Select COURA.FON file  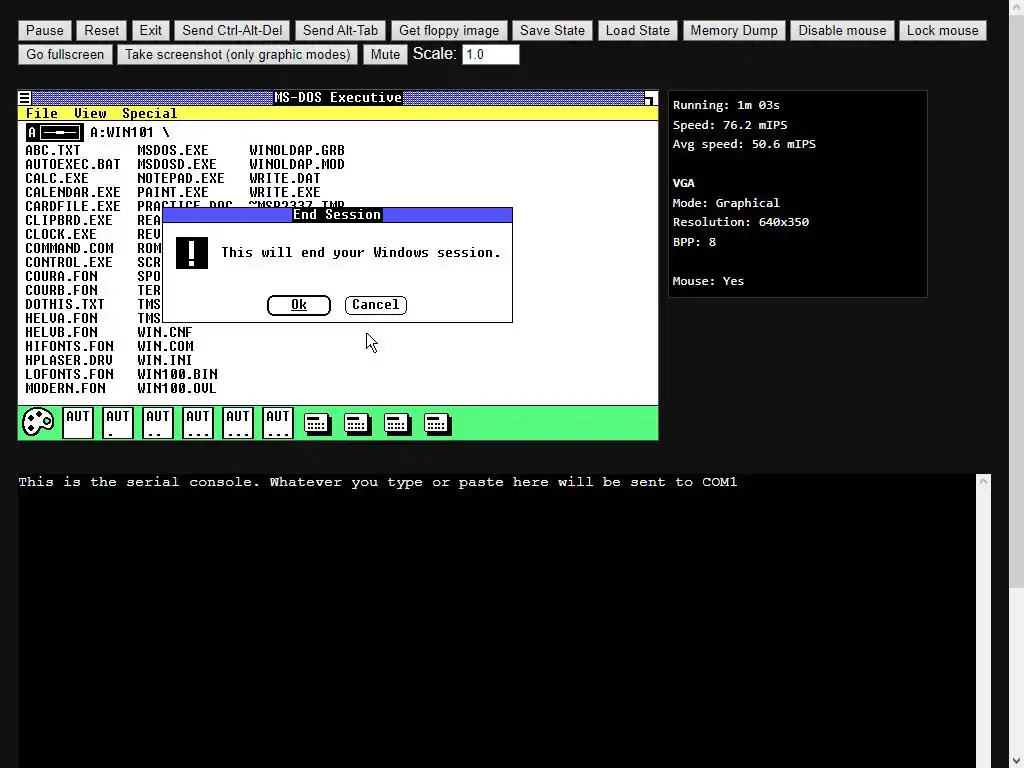coord(61,276)
